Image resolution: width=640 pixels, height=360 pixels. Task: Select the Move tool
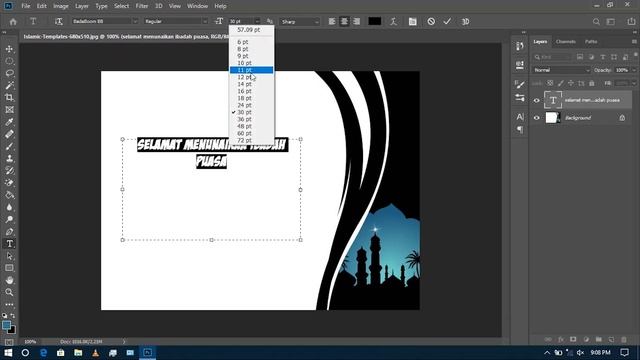coord(9,49)
